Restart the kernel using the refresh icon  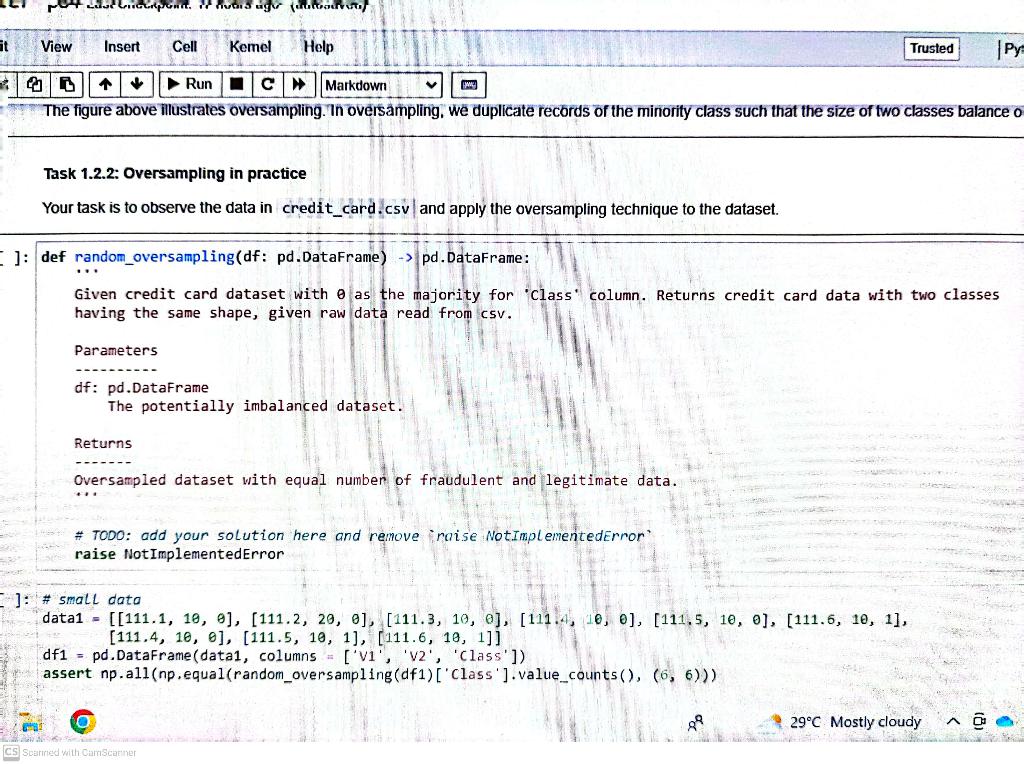pos(266,84)
